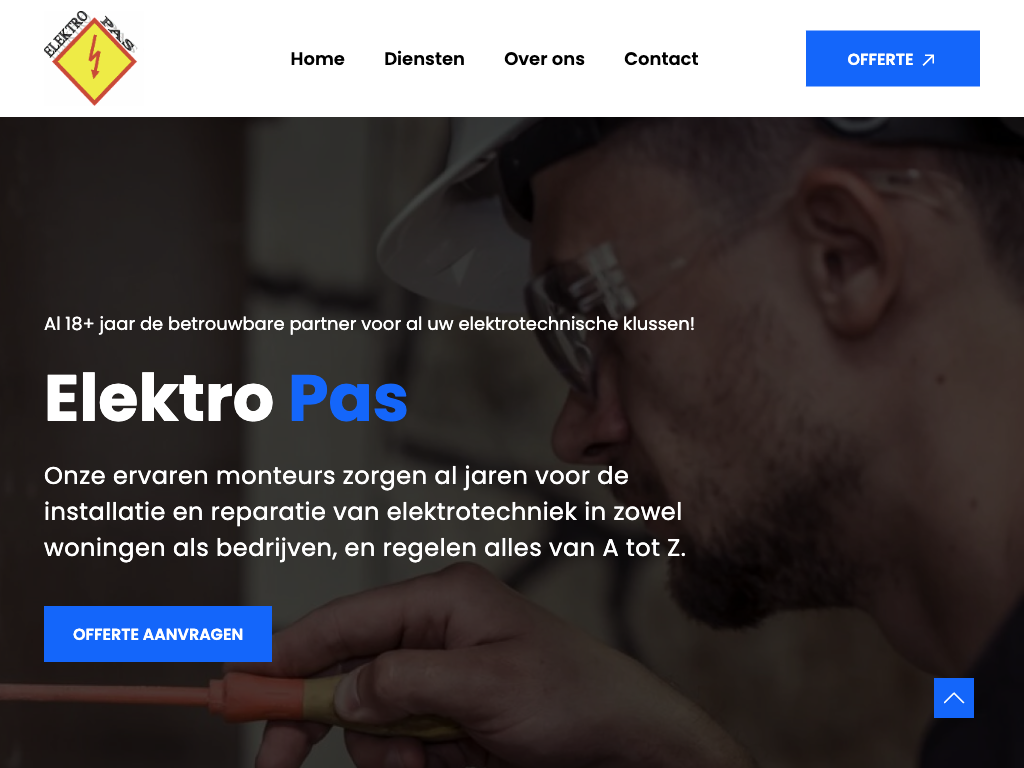The height and width of the screenshot is (768, 1024).
Task: Click the 'Onze ervaren monteurs' paragraph first line
Action: pyautogui.click(x=336, y=476)
